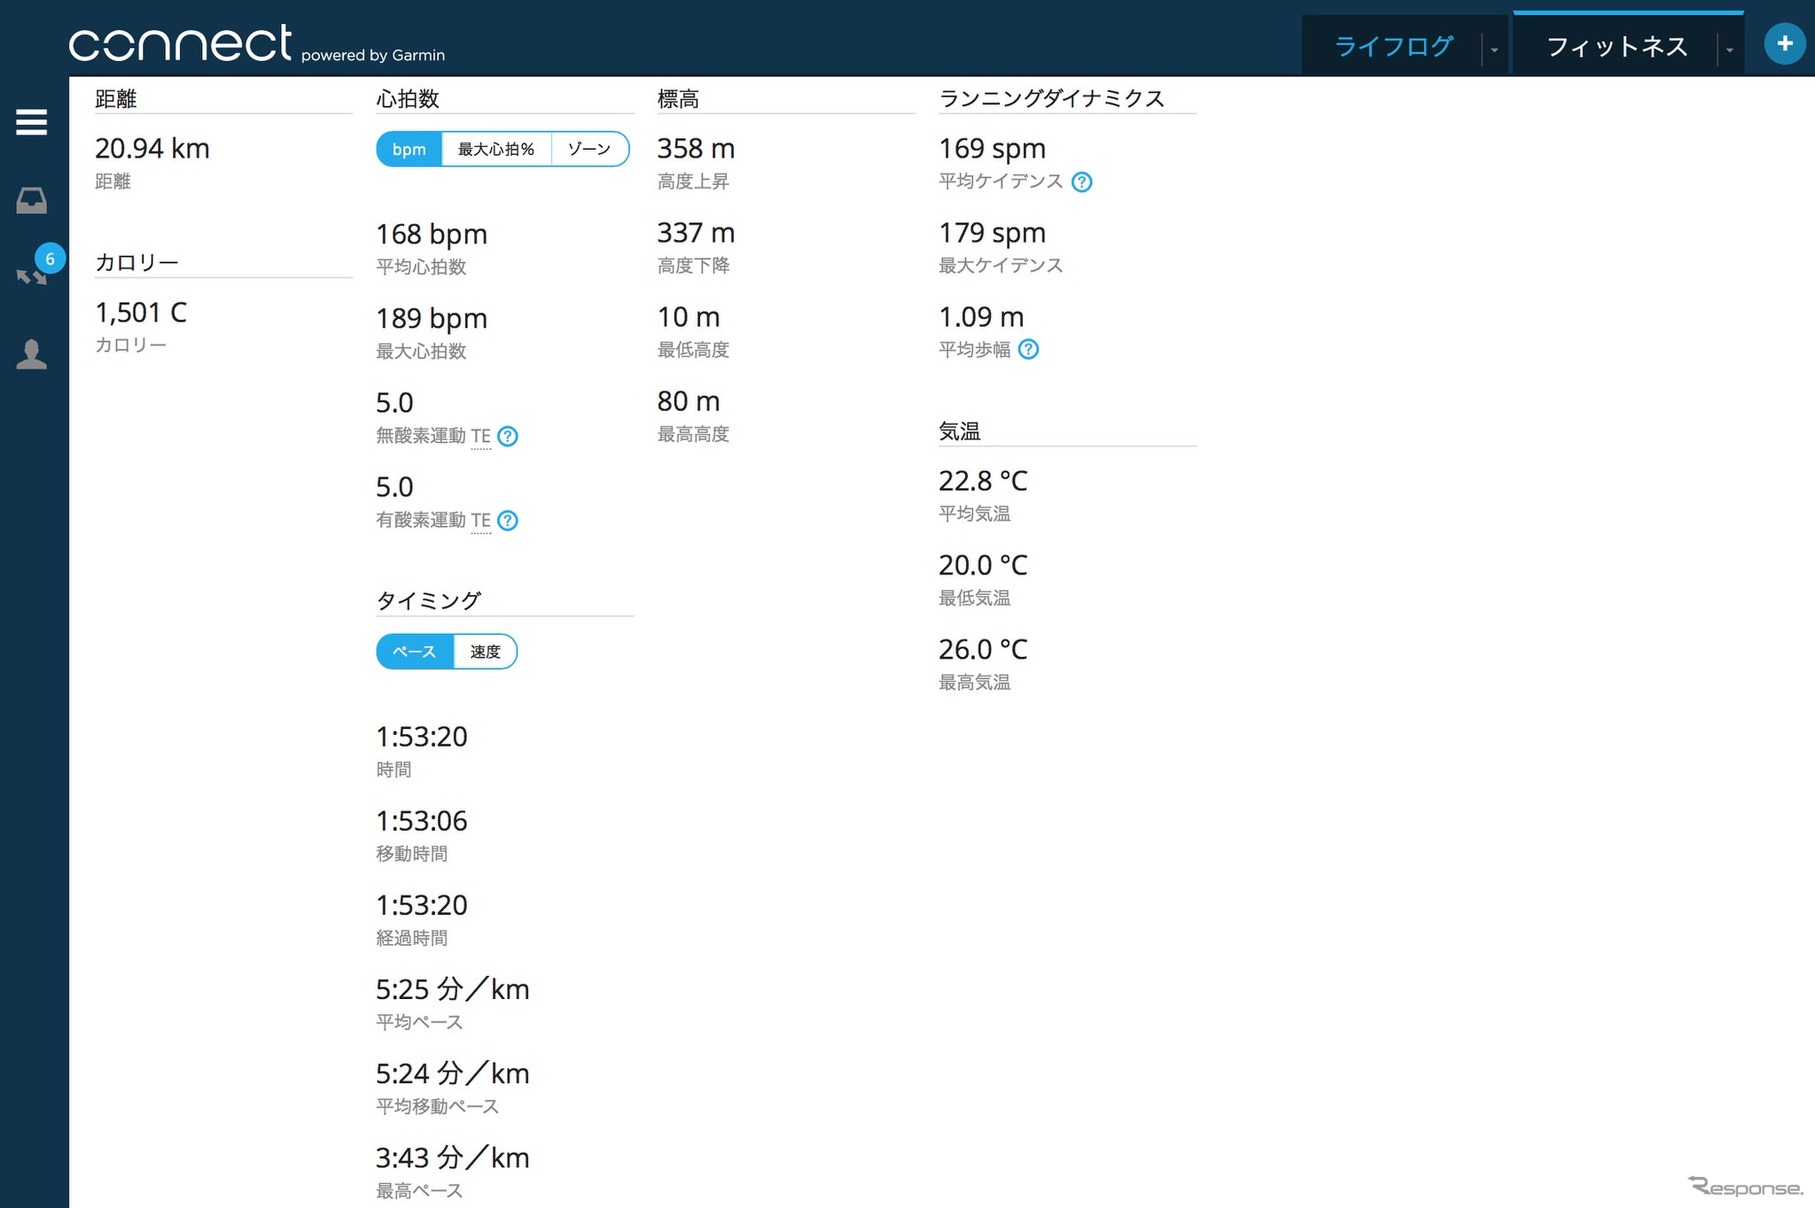This screenshot has height=1208, width=1815.
Task: Open help for 平均ケイデンス
Action: coord(1082,182)
